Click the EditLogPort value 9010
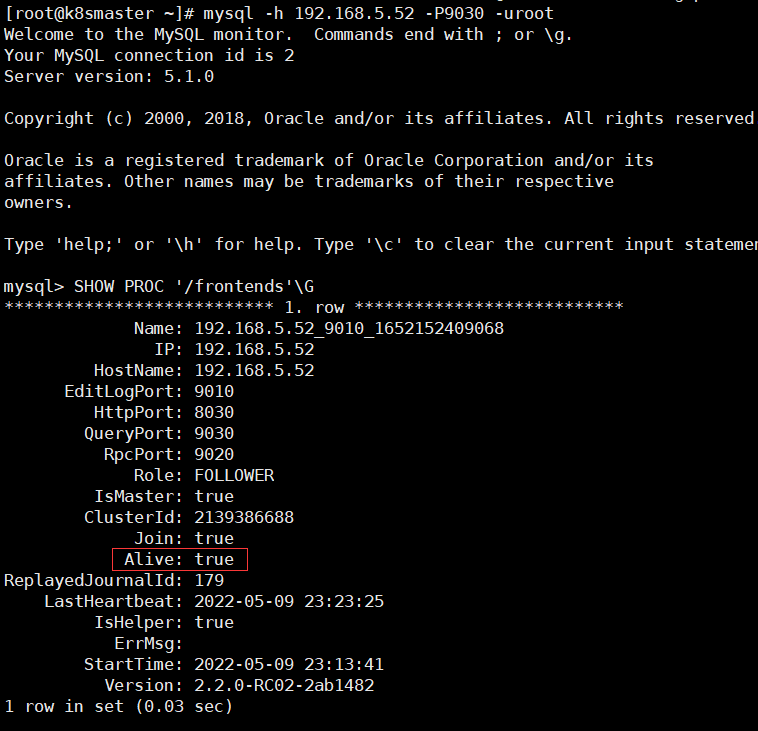758x731 pixels. [x=214, y=392]
